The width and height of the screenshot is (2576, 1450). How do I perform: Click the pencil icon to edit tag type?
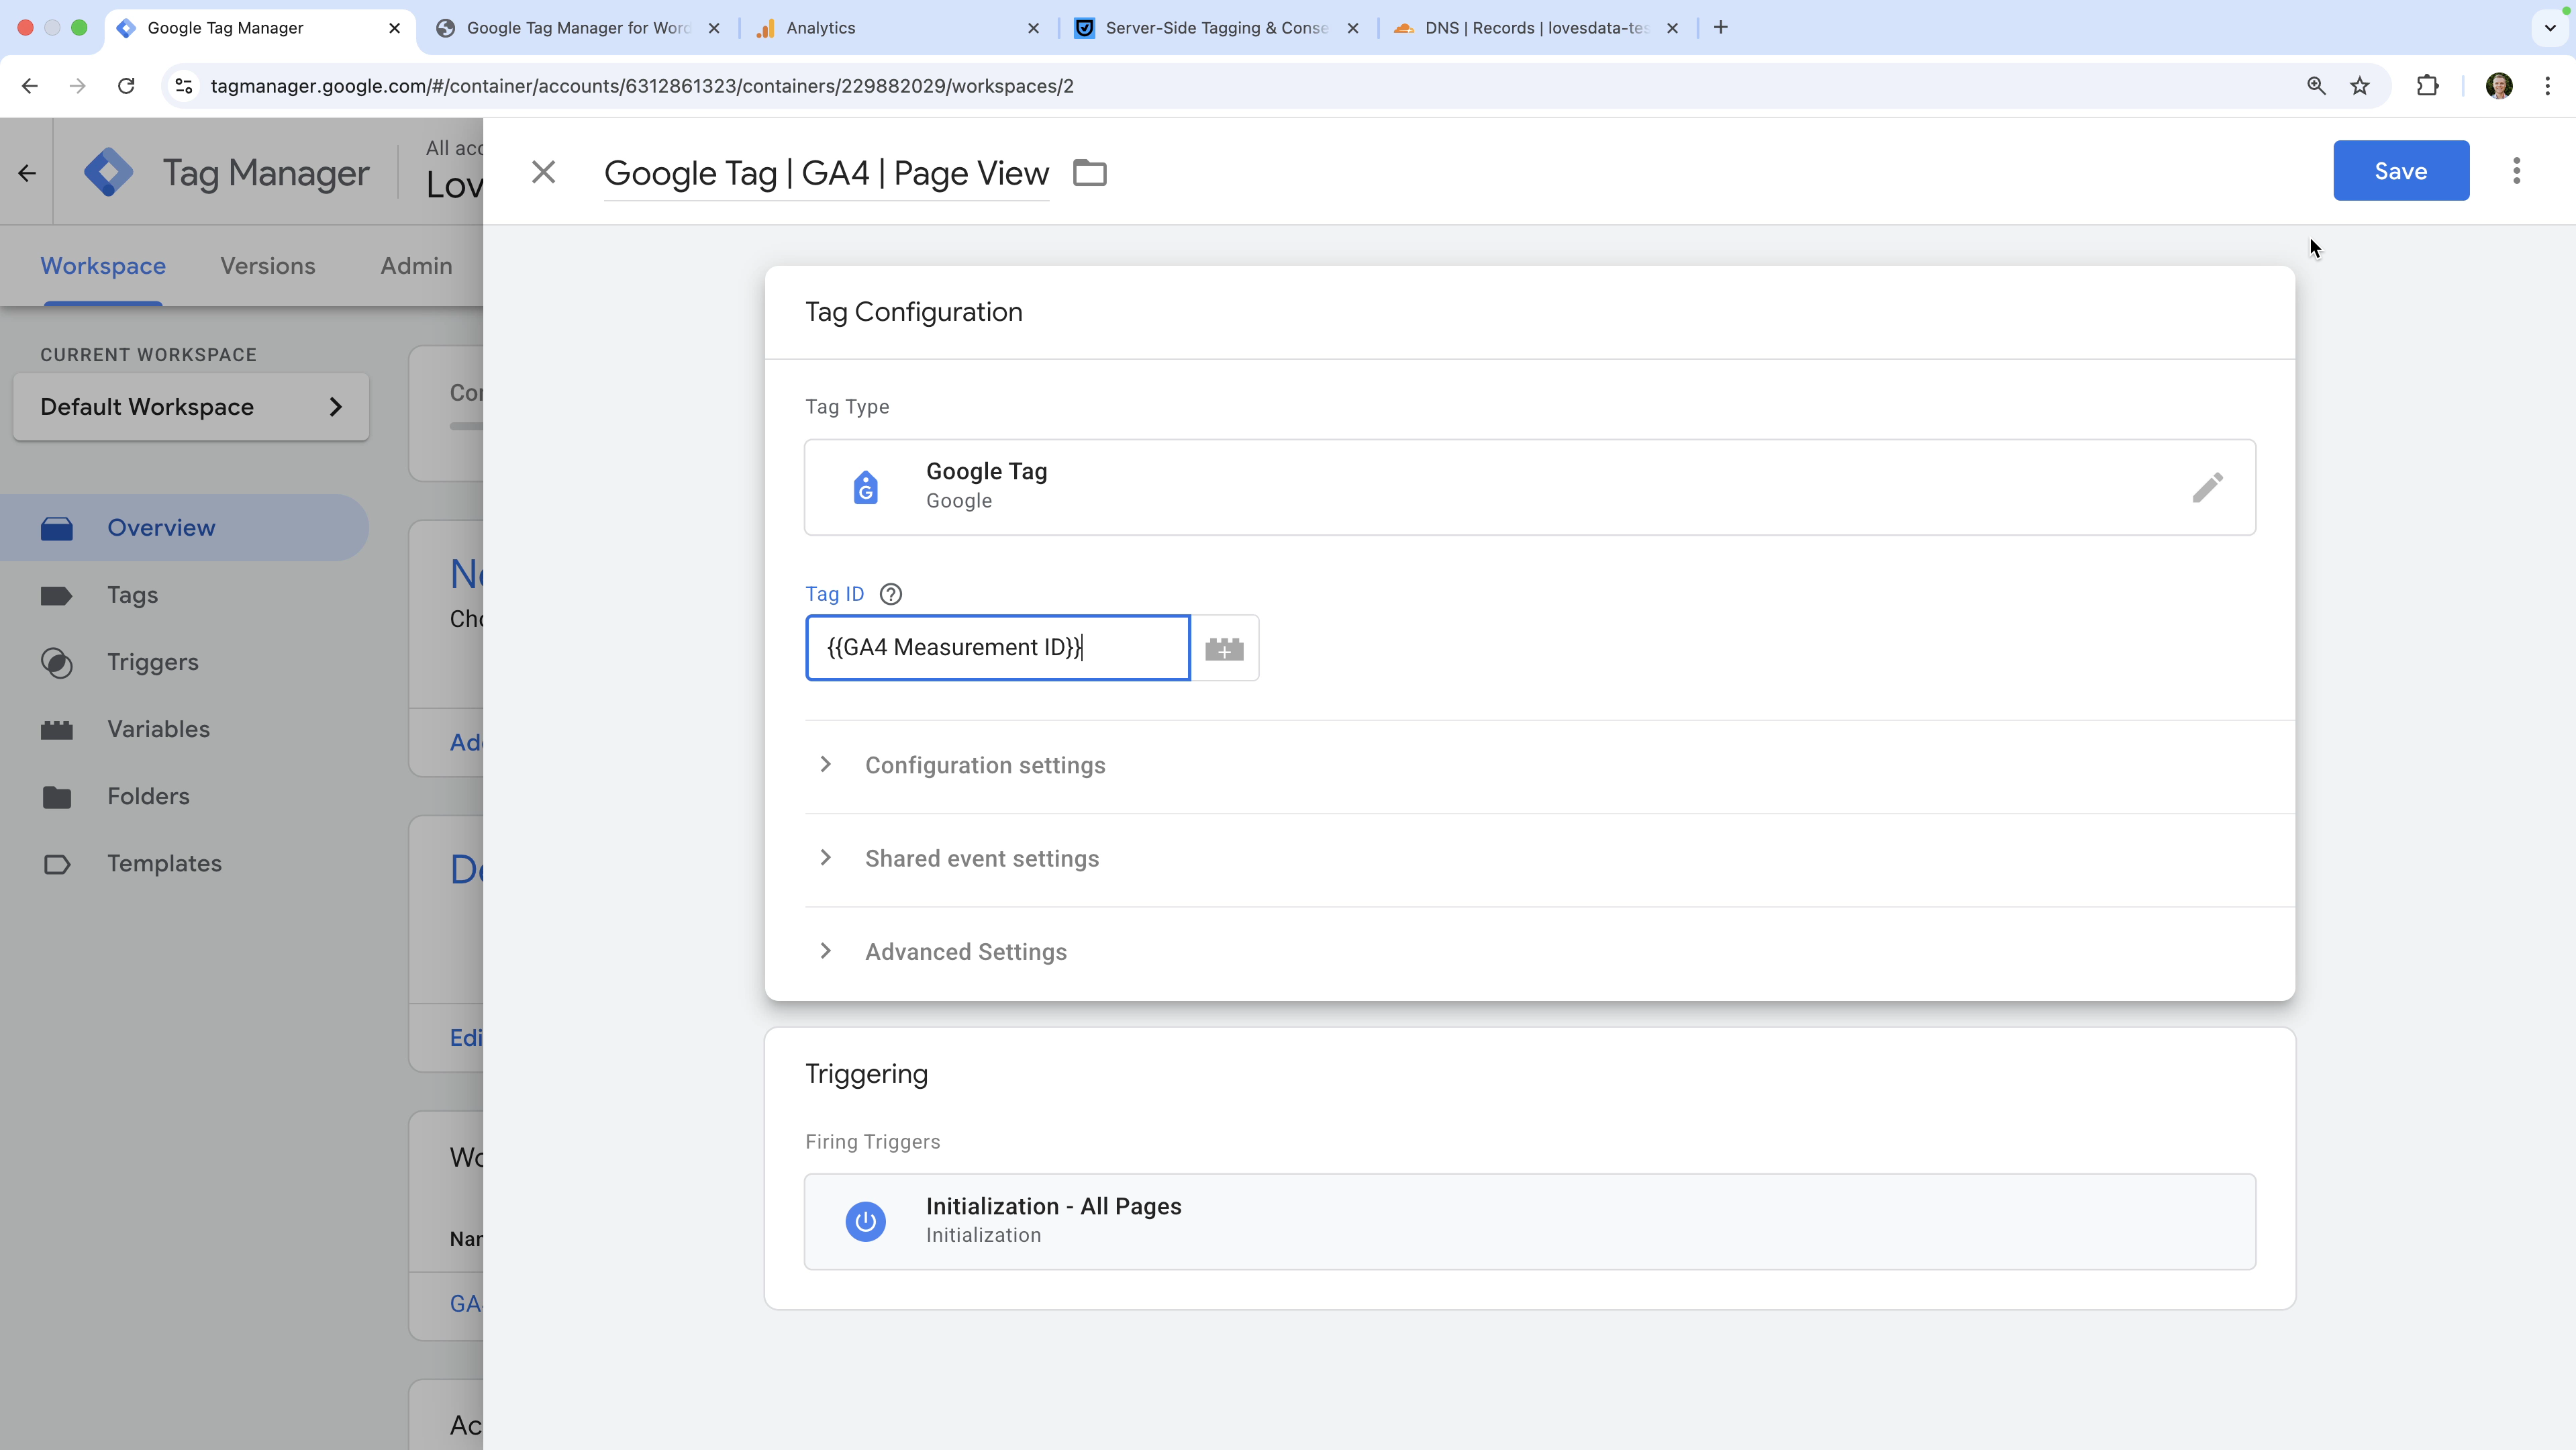point(2207,487)
